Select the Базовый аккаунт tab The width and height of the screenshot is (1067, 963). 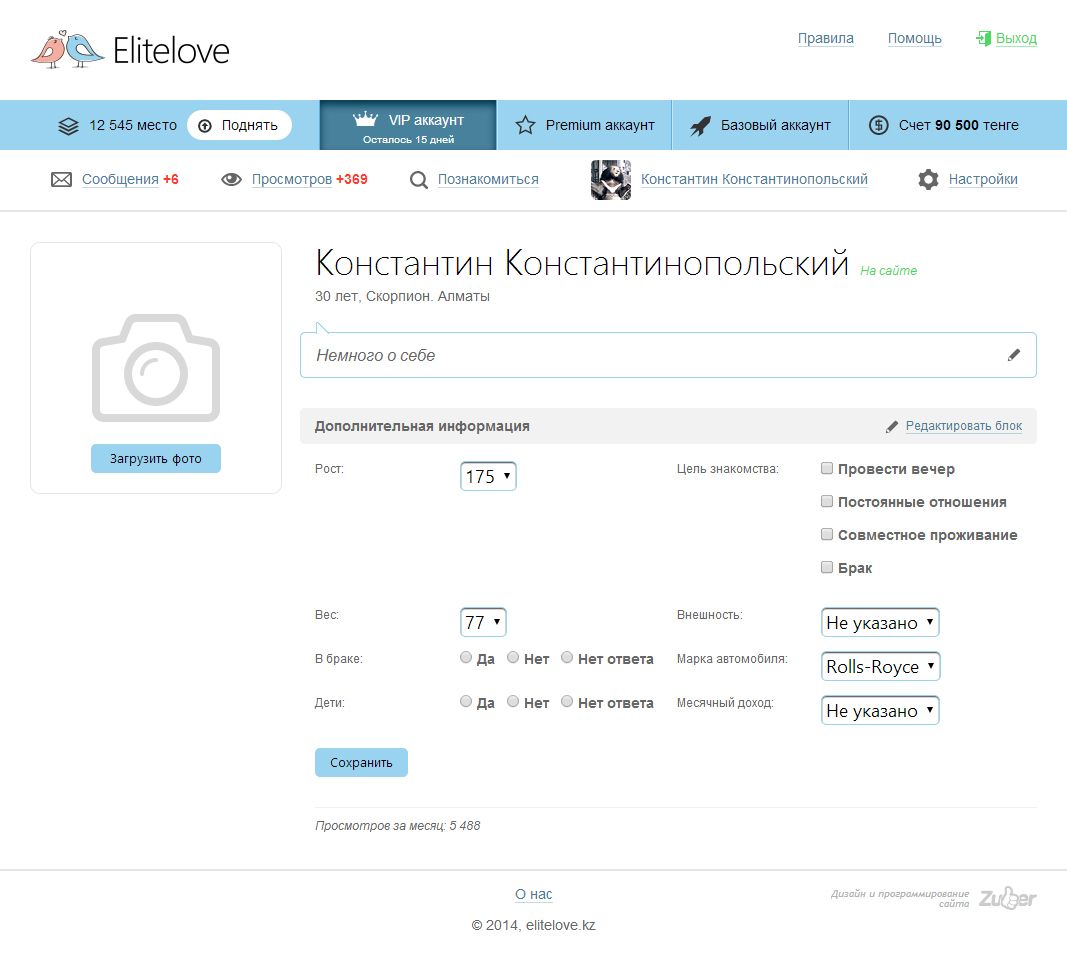[x=760, y=125]
